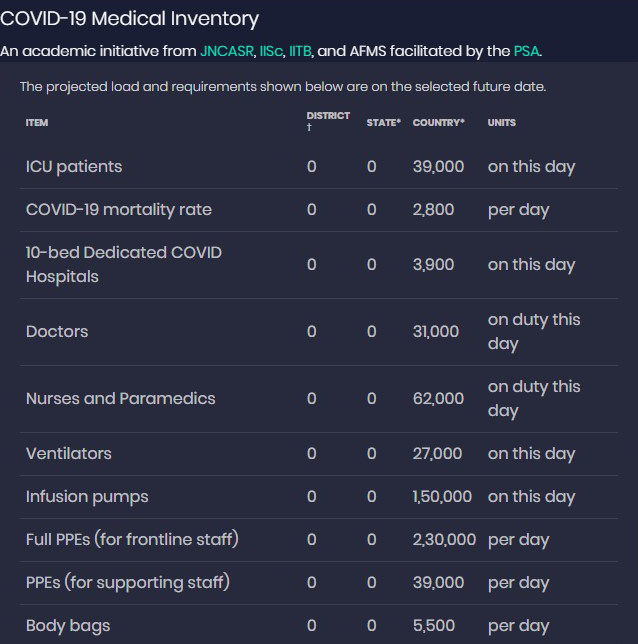Select the Infusion pumps item
This screenshot has width=638, height=644.
click(x=87, y=496)
